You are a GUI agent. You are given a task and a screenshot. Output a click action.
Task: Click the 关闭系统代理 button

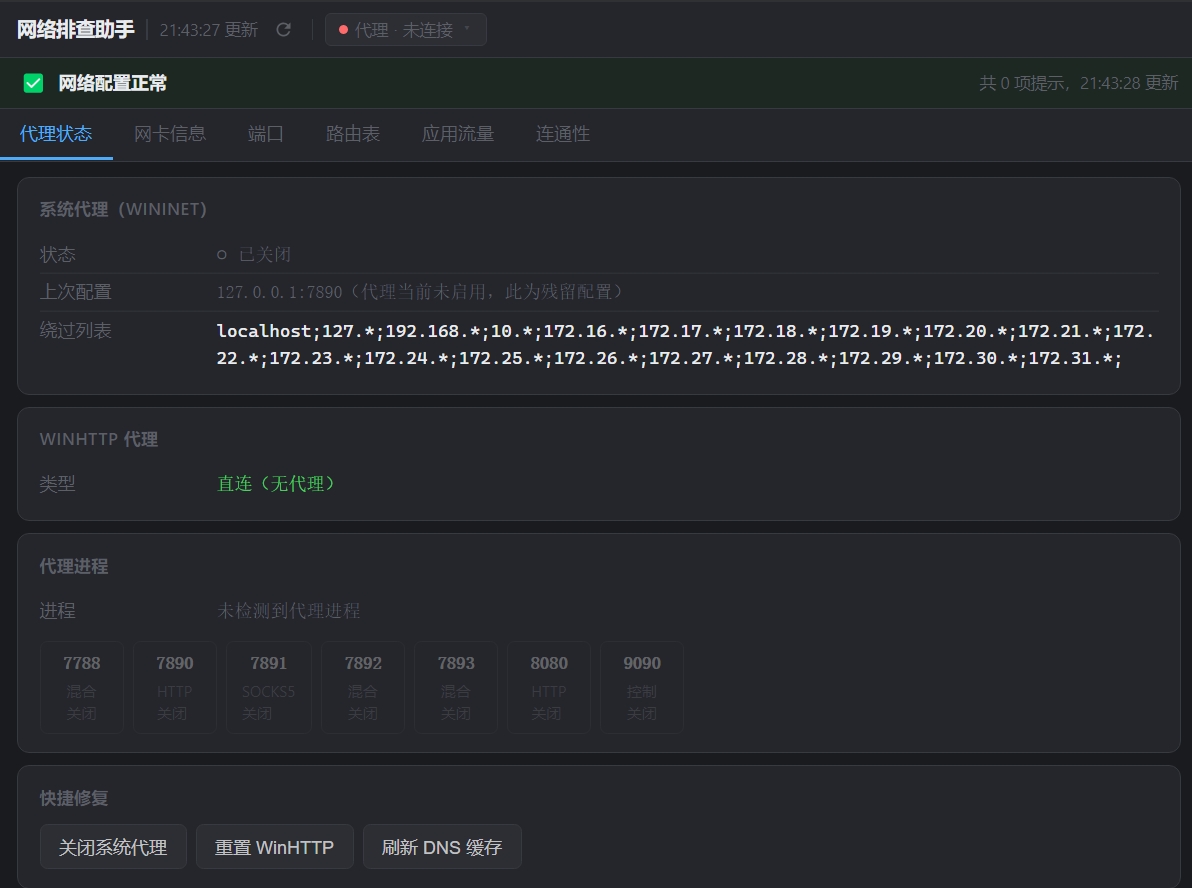click(x=113, y=847)
